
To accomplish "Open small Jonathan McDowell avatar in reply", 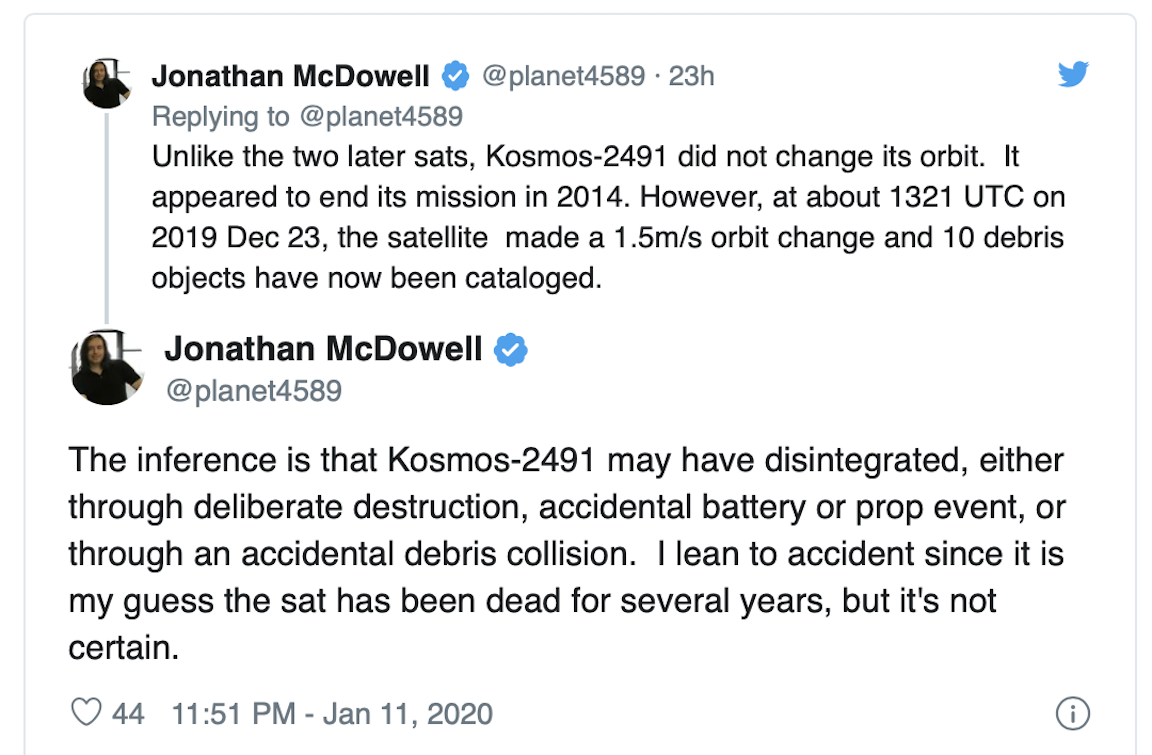I will point(107,84).
